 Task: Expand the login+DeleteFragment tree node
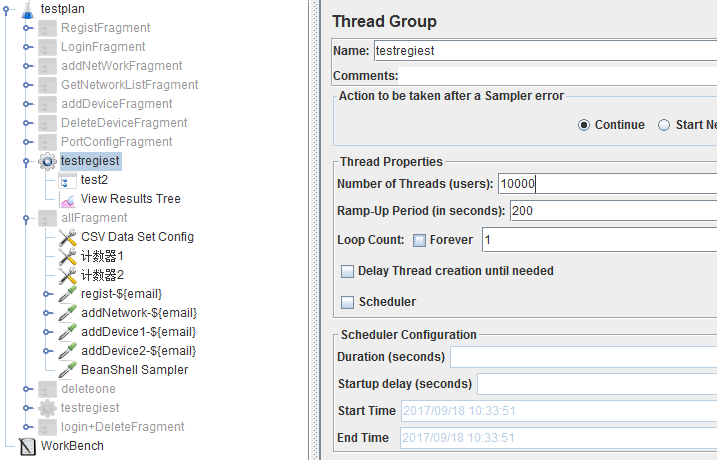[x=27, y=427]
